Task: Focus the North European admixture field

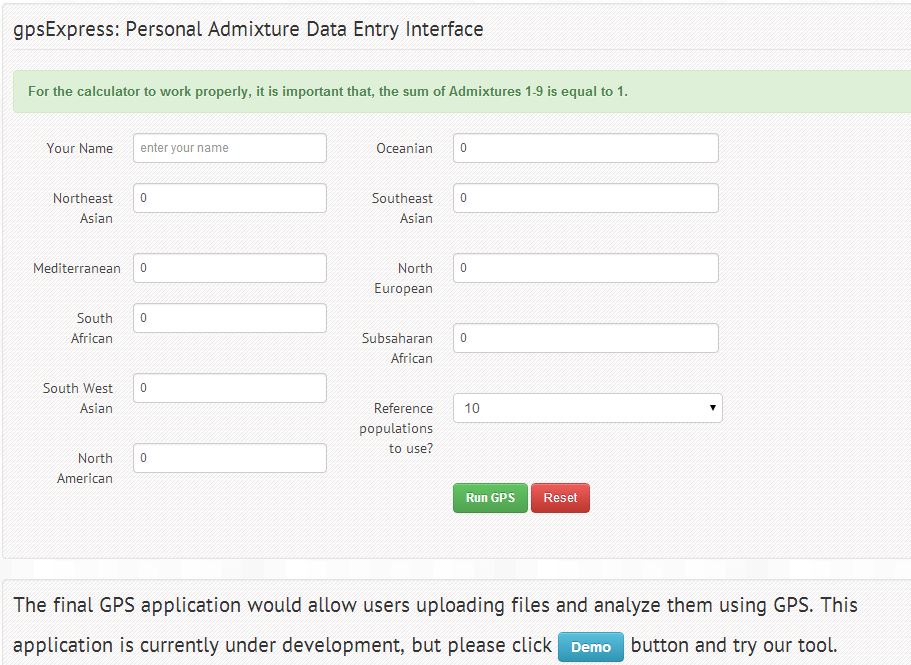Action: [x=585, y=268]
